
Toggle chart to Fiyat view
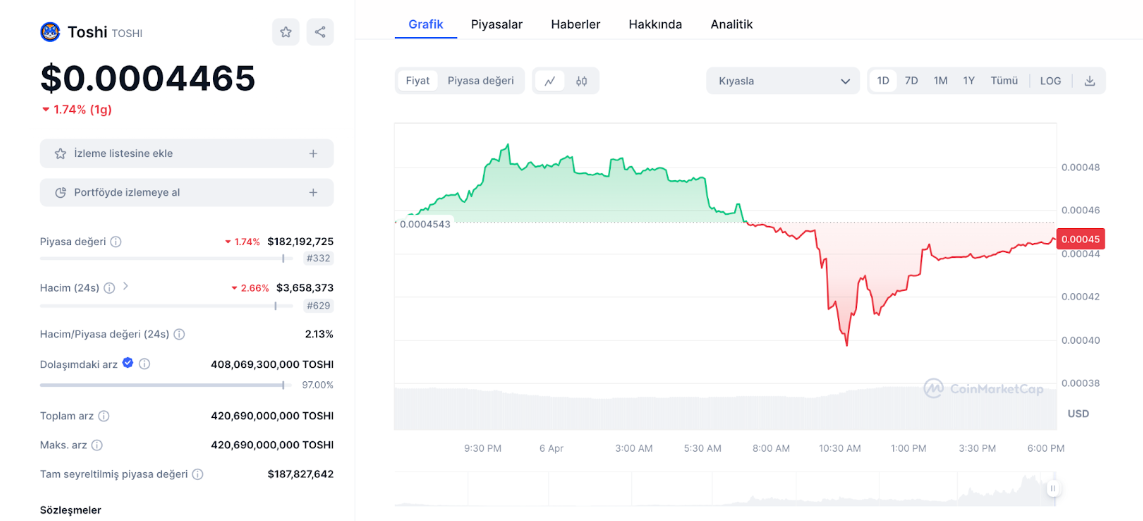point(418,81)
